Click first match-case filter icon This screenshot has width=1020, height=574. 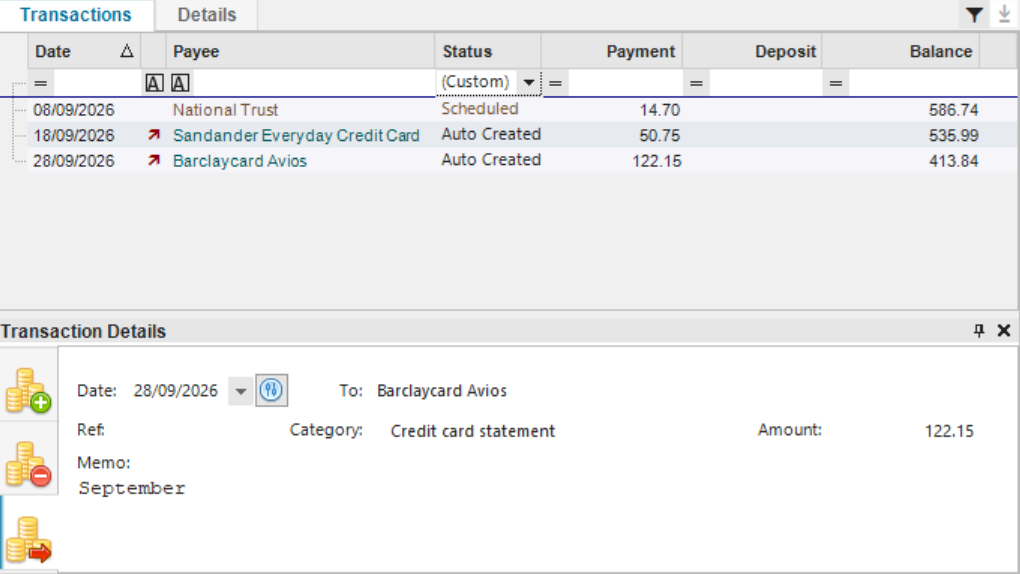(x=154, y=83)
